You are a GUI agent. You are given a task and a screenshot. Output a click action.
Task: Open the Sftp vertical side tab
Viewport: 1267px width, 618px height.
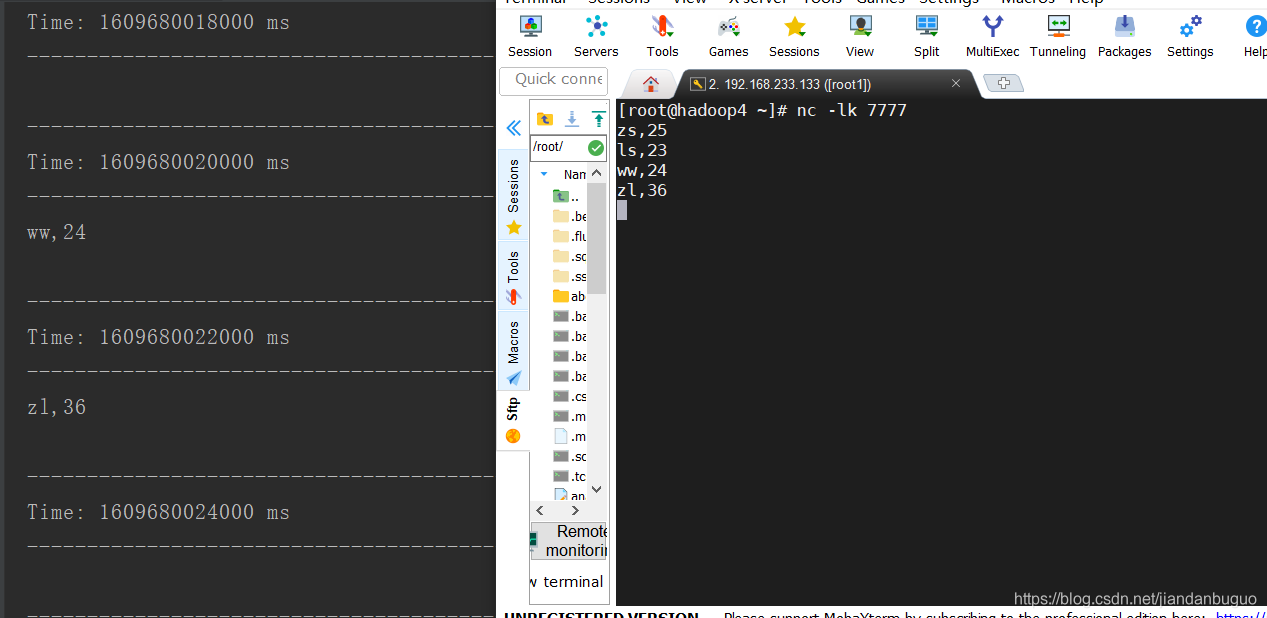(x=514, y=420)
